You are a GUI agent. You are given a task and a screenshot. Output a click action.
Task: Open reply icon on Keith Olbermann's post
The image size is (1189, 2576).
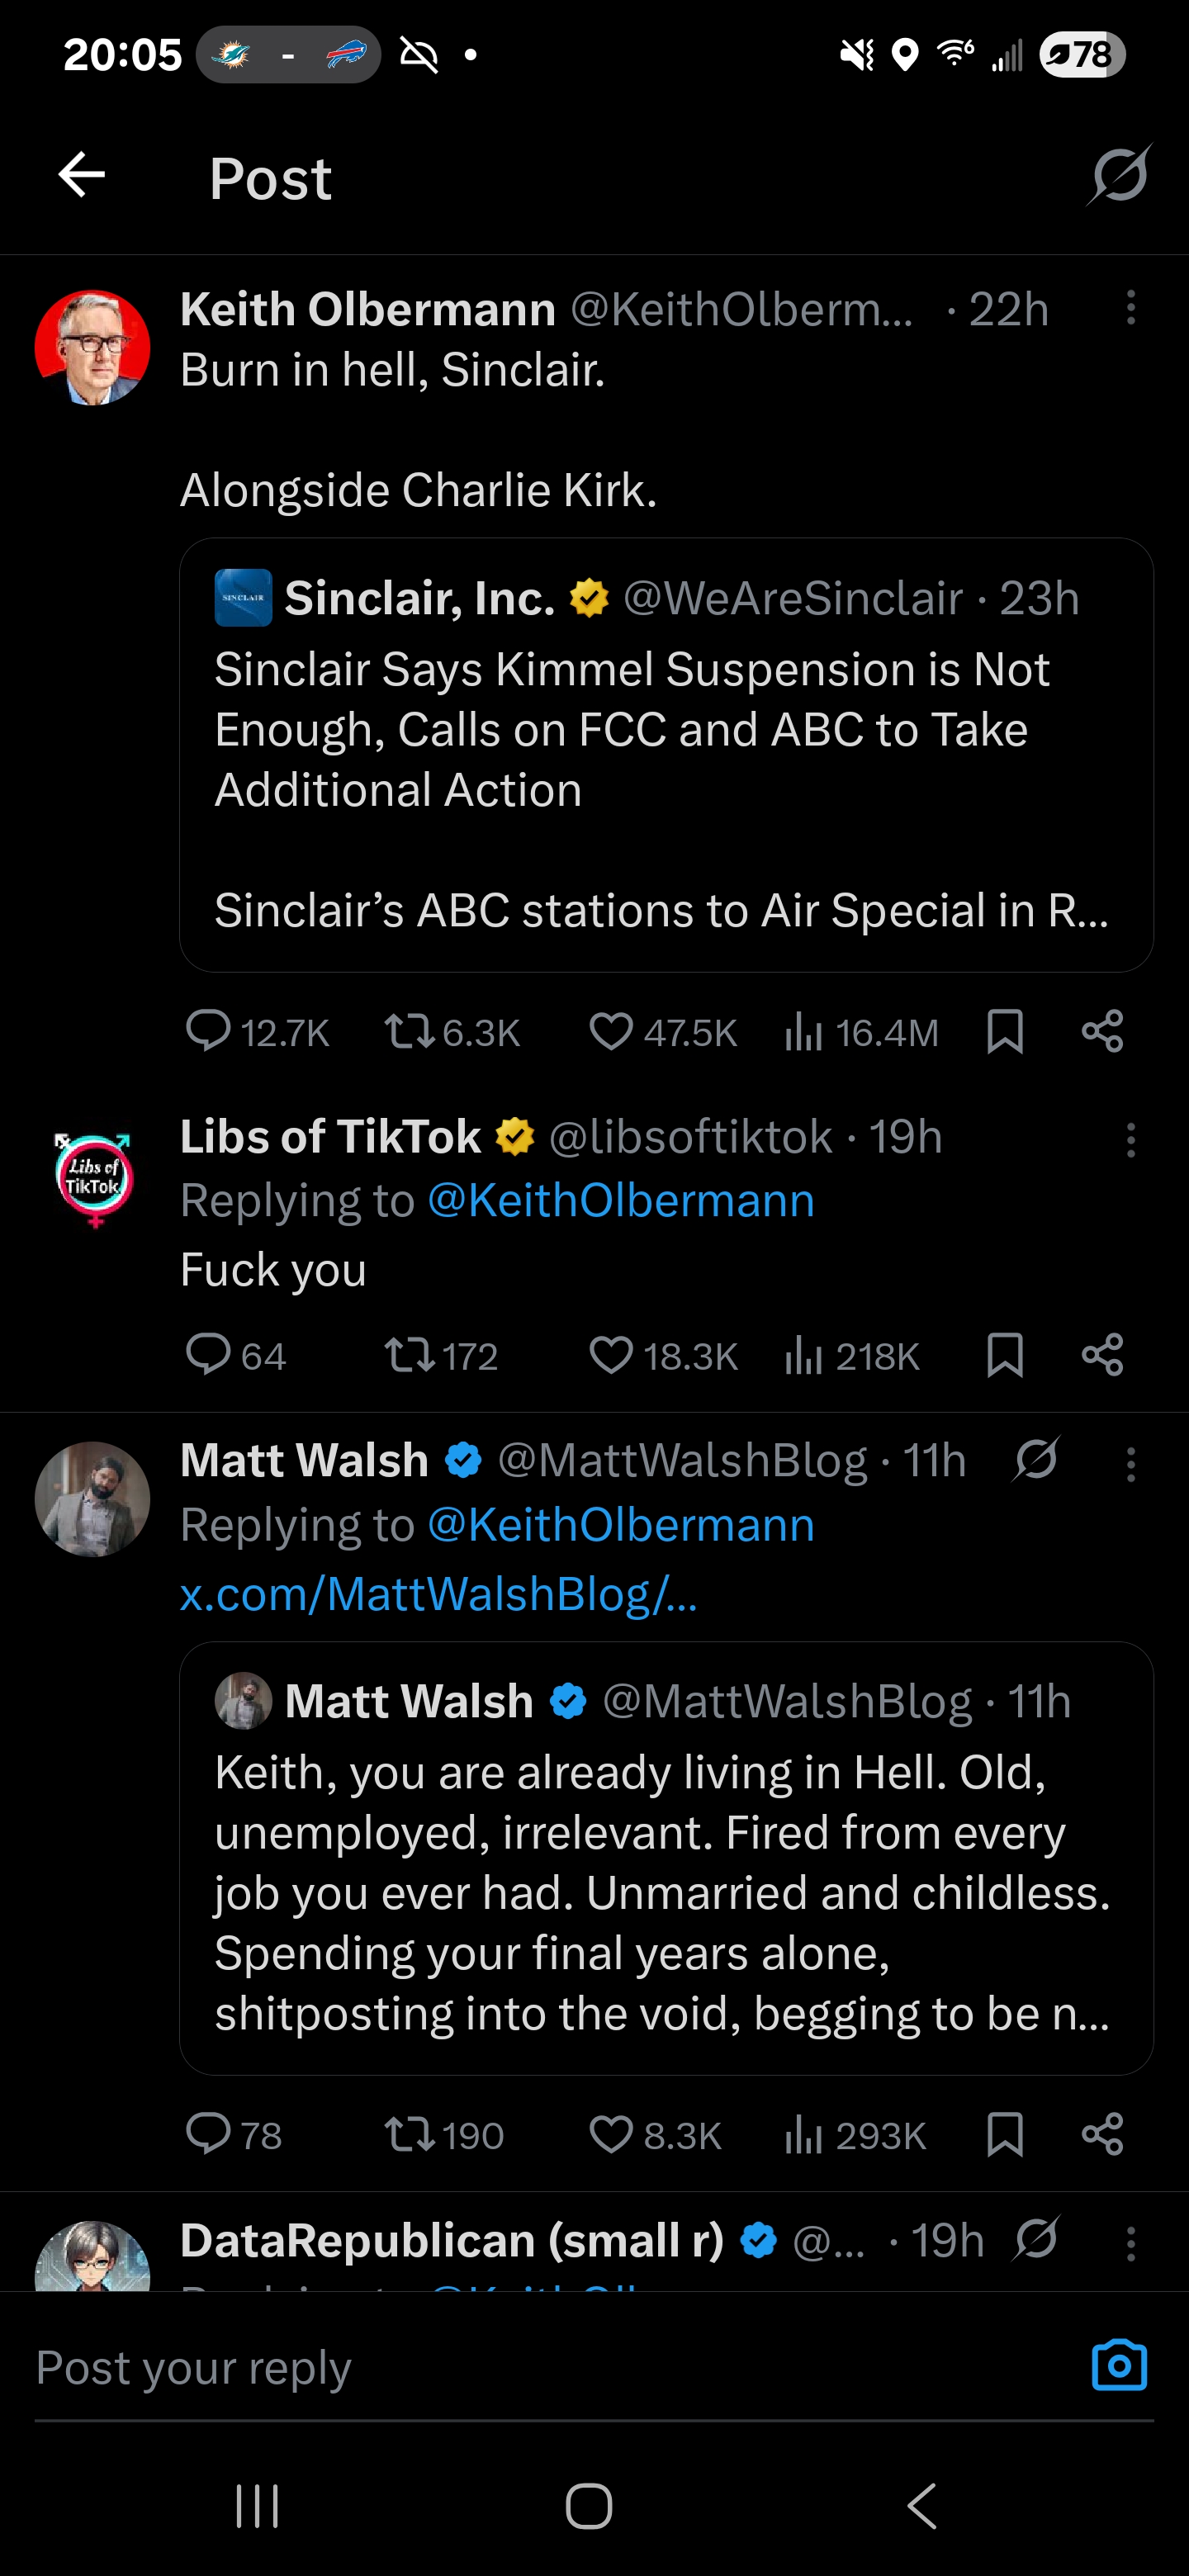click(x=208, y=1031)
